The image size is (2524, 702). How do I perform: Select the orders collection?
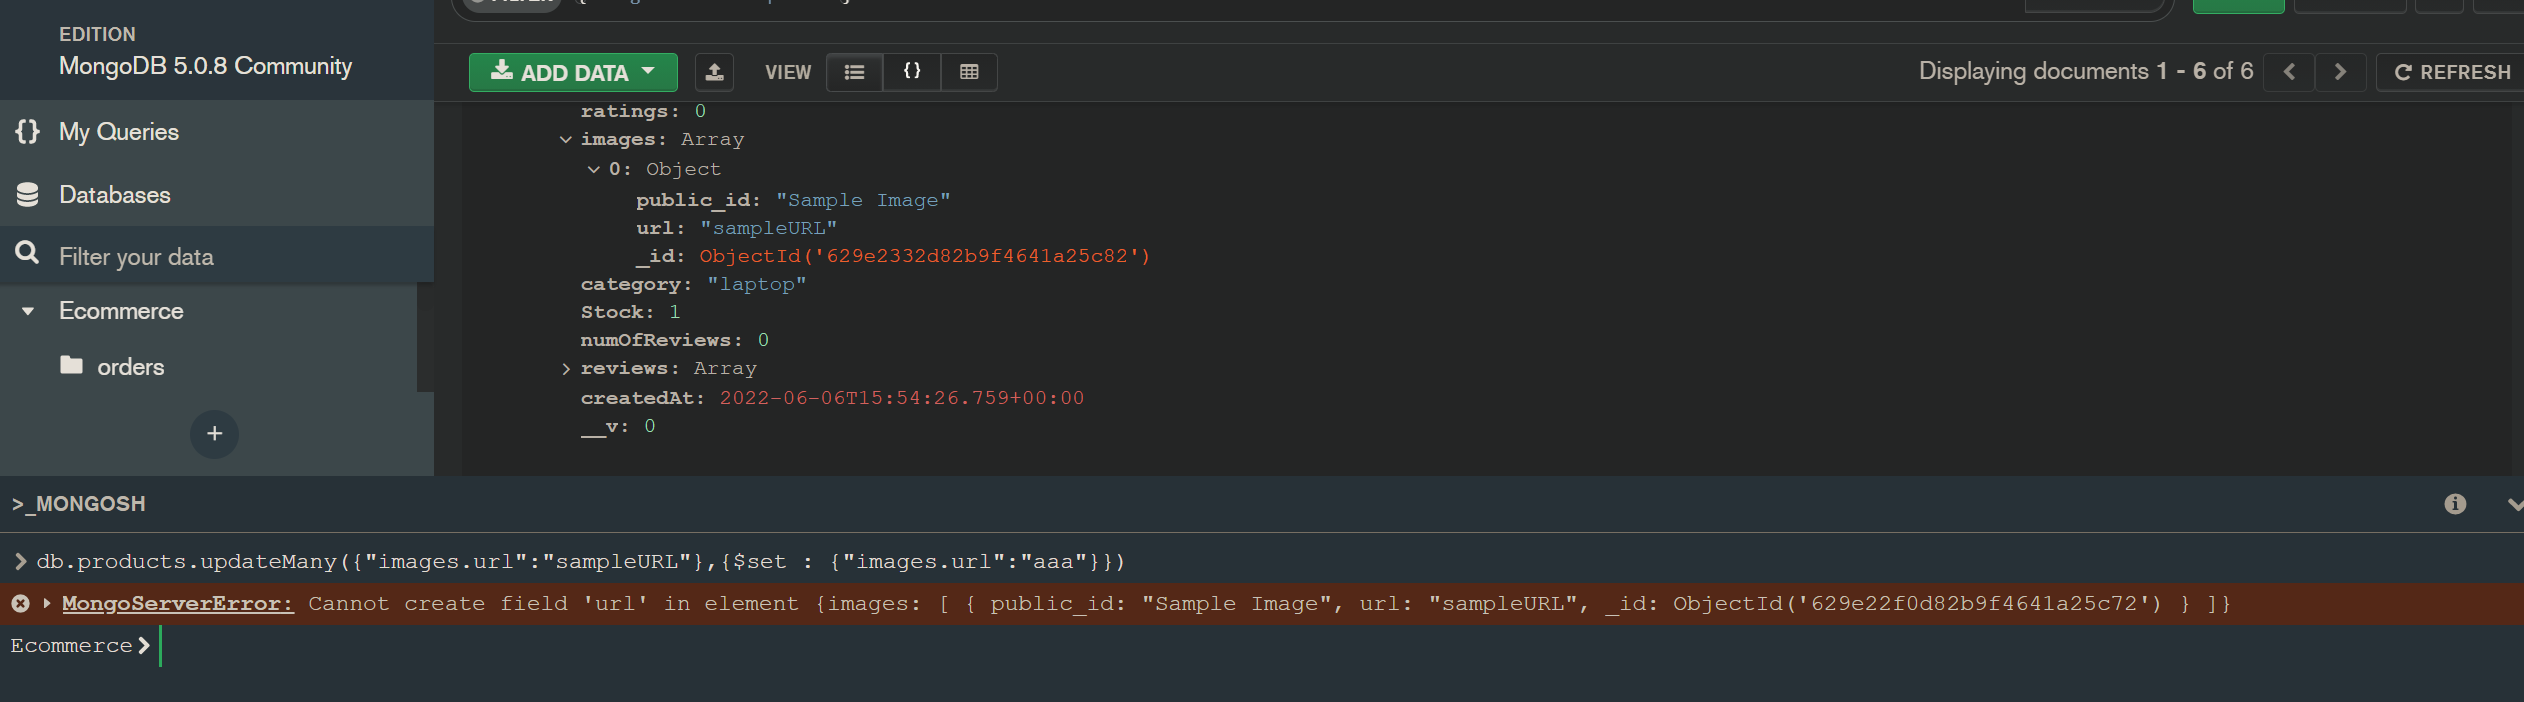[130, 367]
